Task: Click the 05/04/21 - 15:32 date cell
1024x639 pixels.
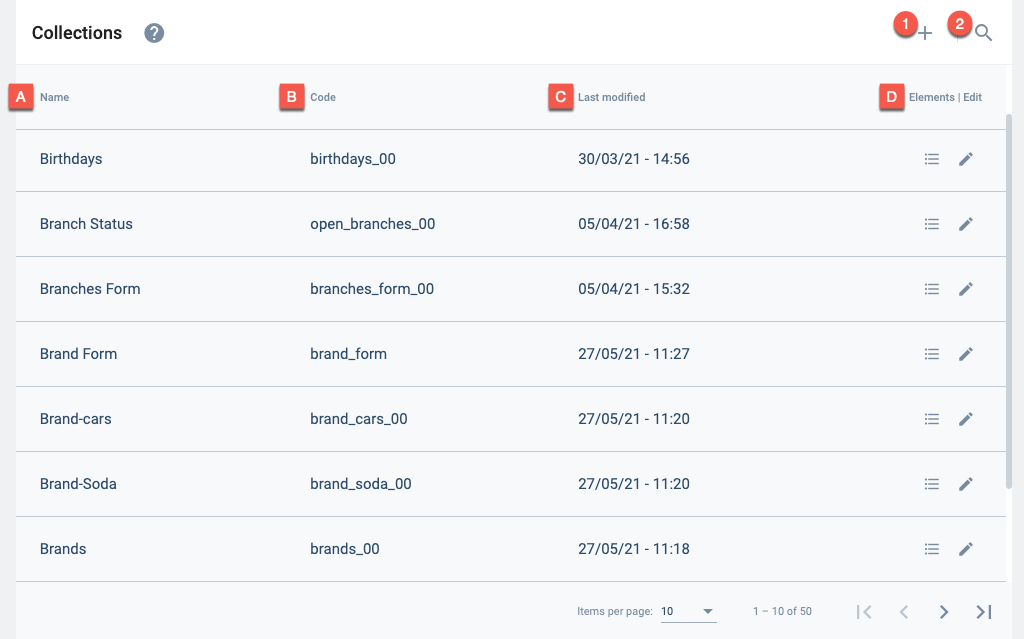Action: coord(633,289)
